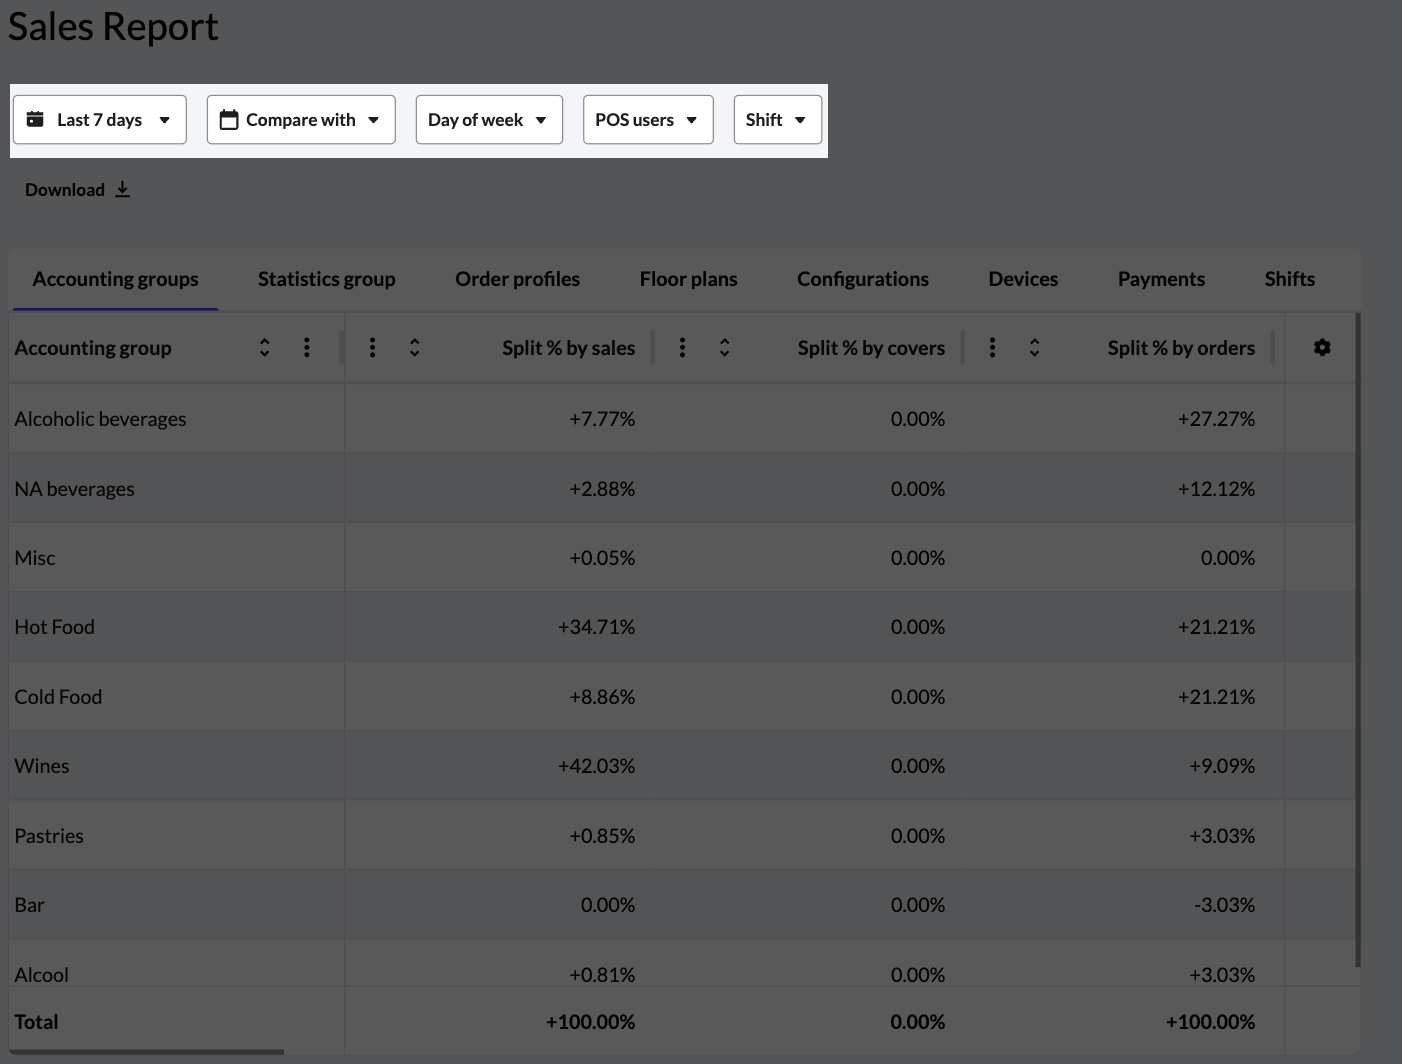Open the Shift dropdown
The width and height of the screenshot is (1402, 1064).
[x=777, y=119]
